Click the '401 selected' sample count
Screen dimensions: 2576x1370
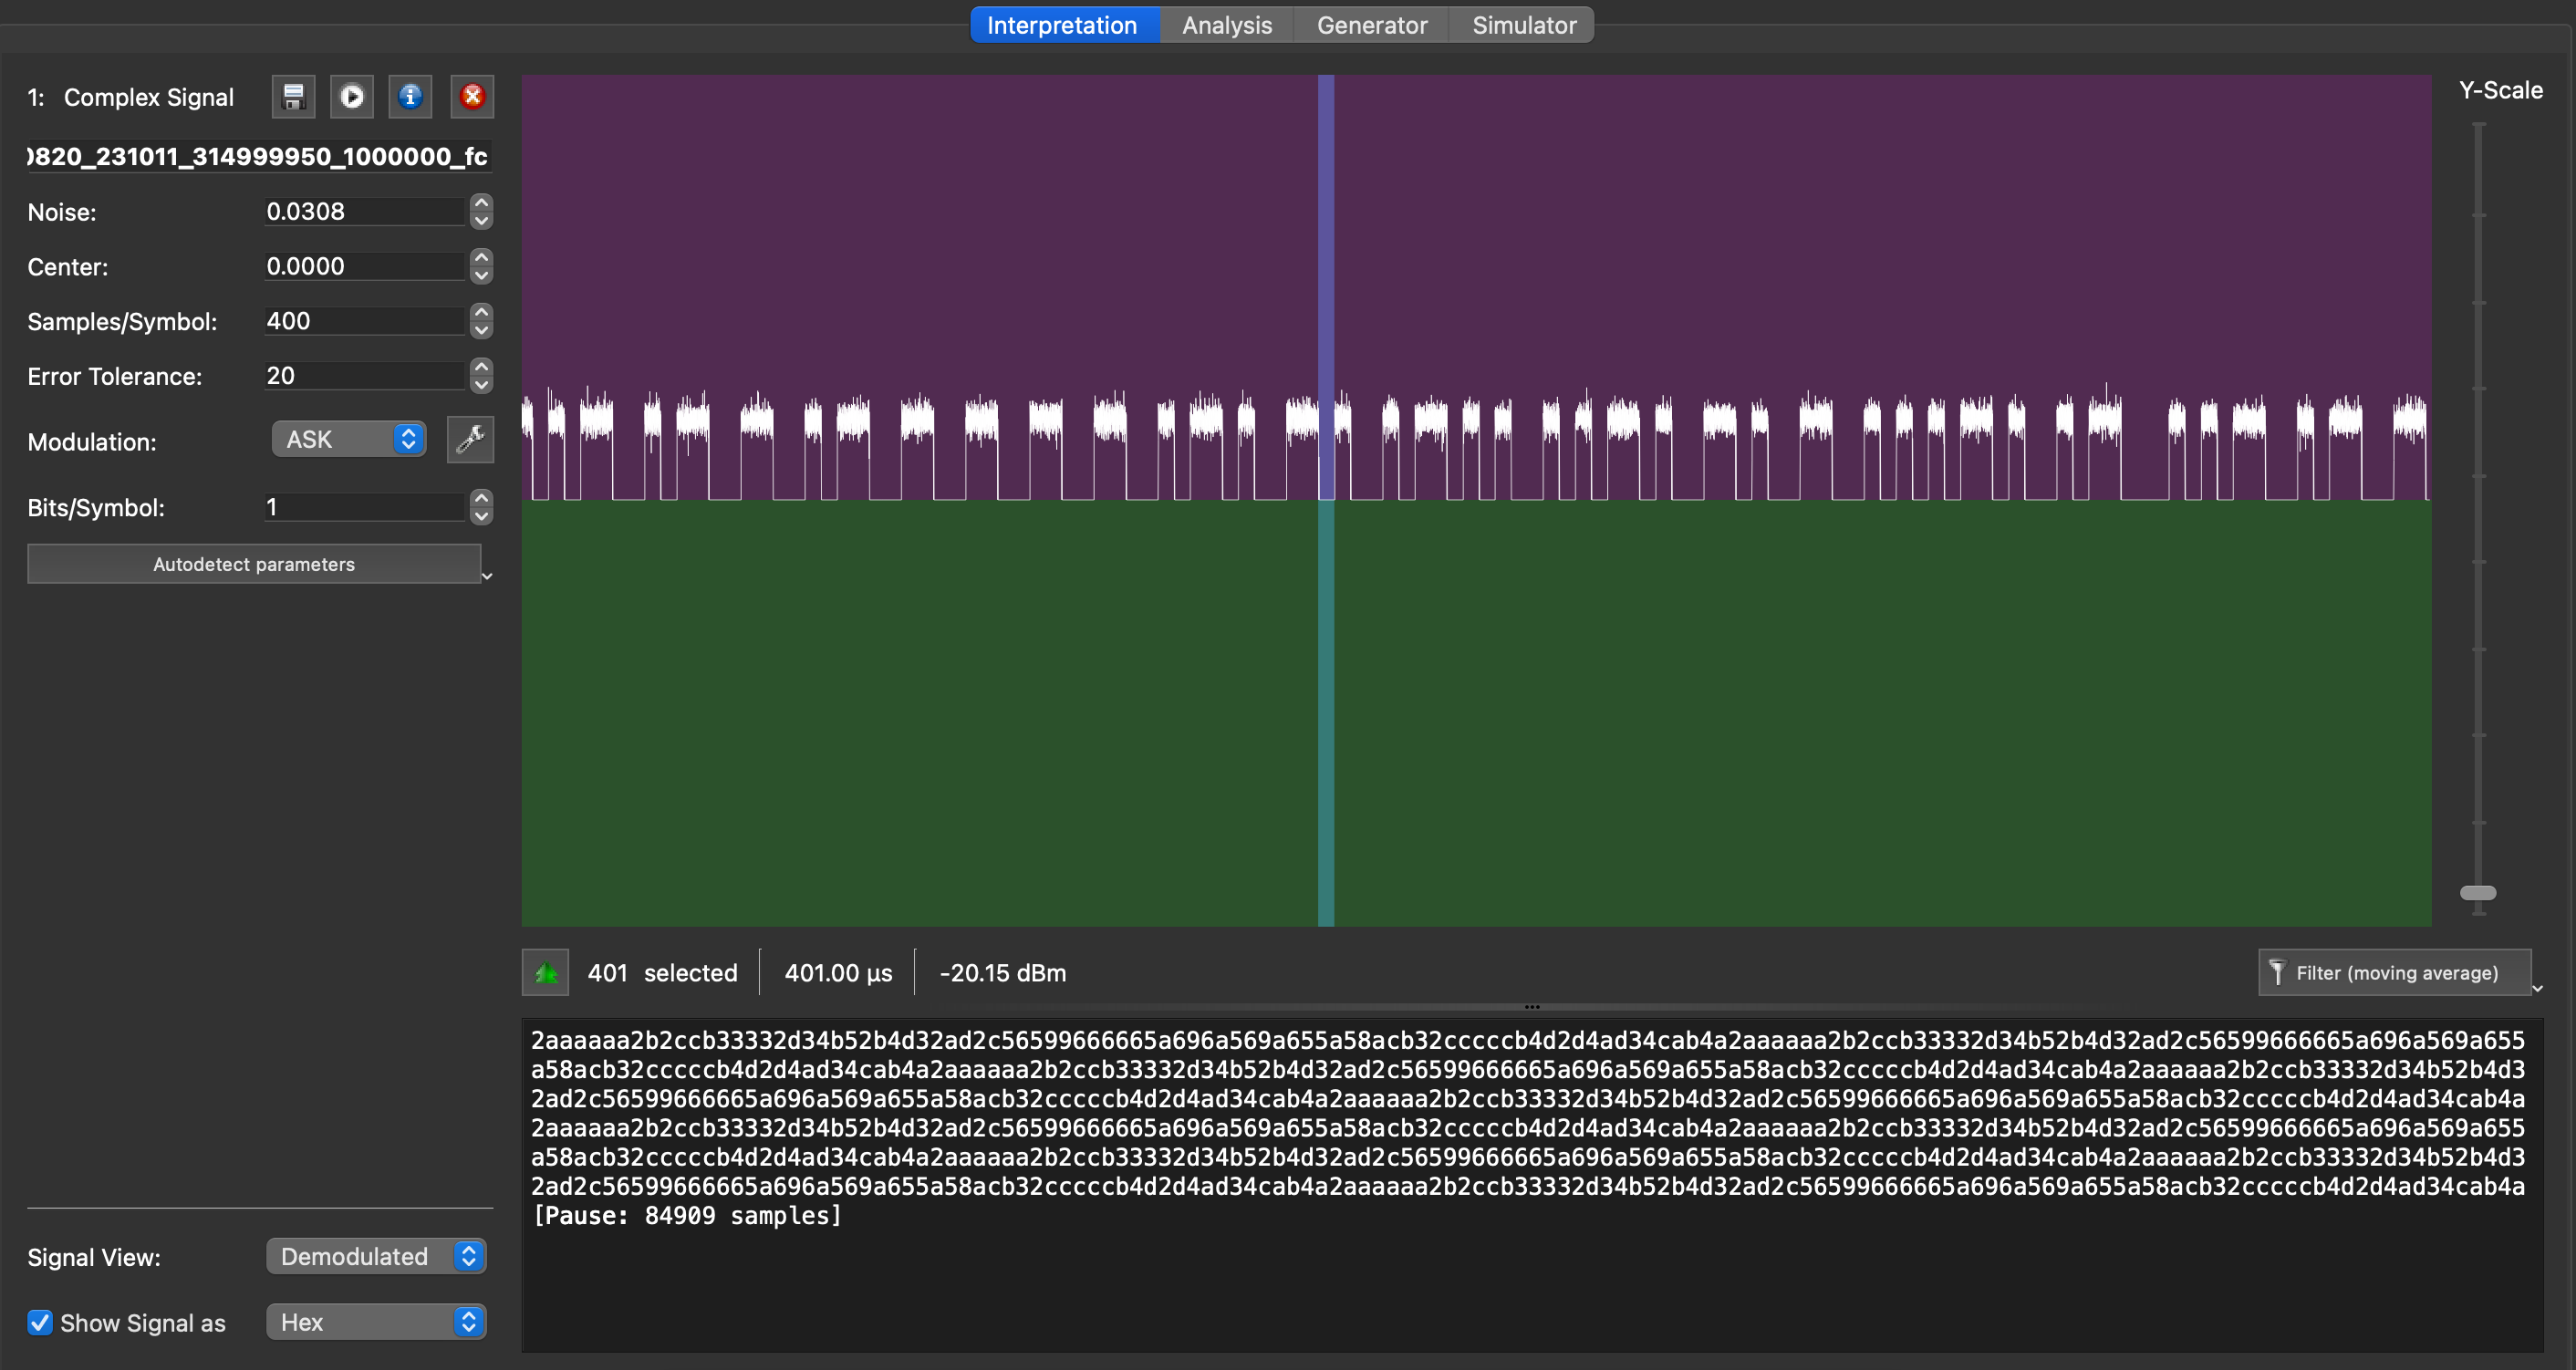coord(662,973)
